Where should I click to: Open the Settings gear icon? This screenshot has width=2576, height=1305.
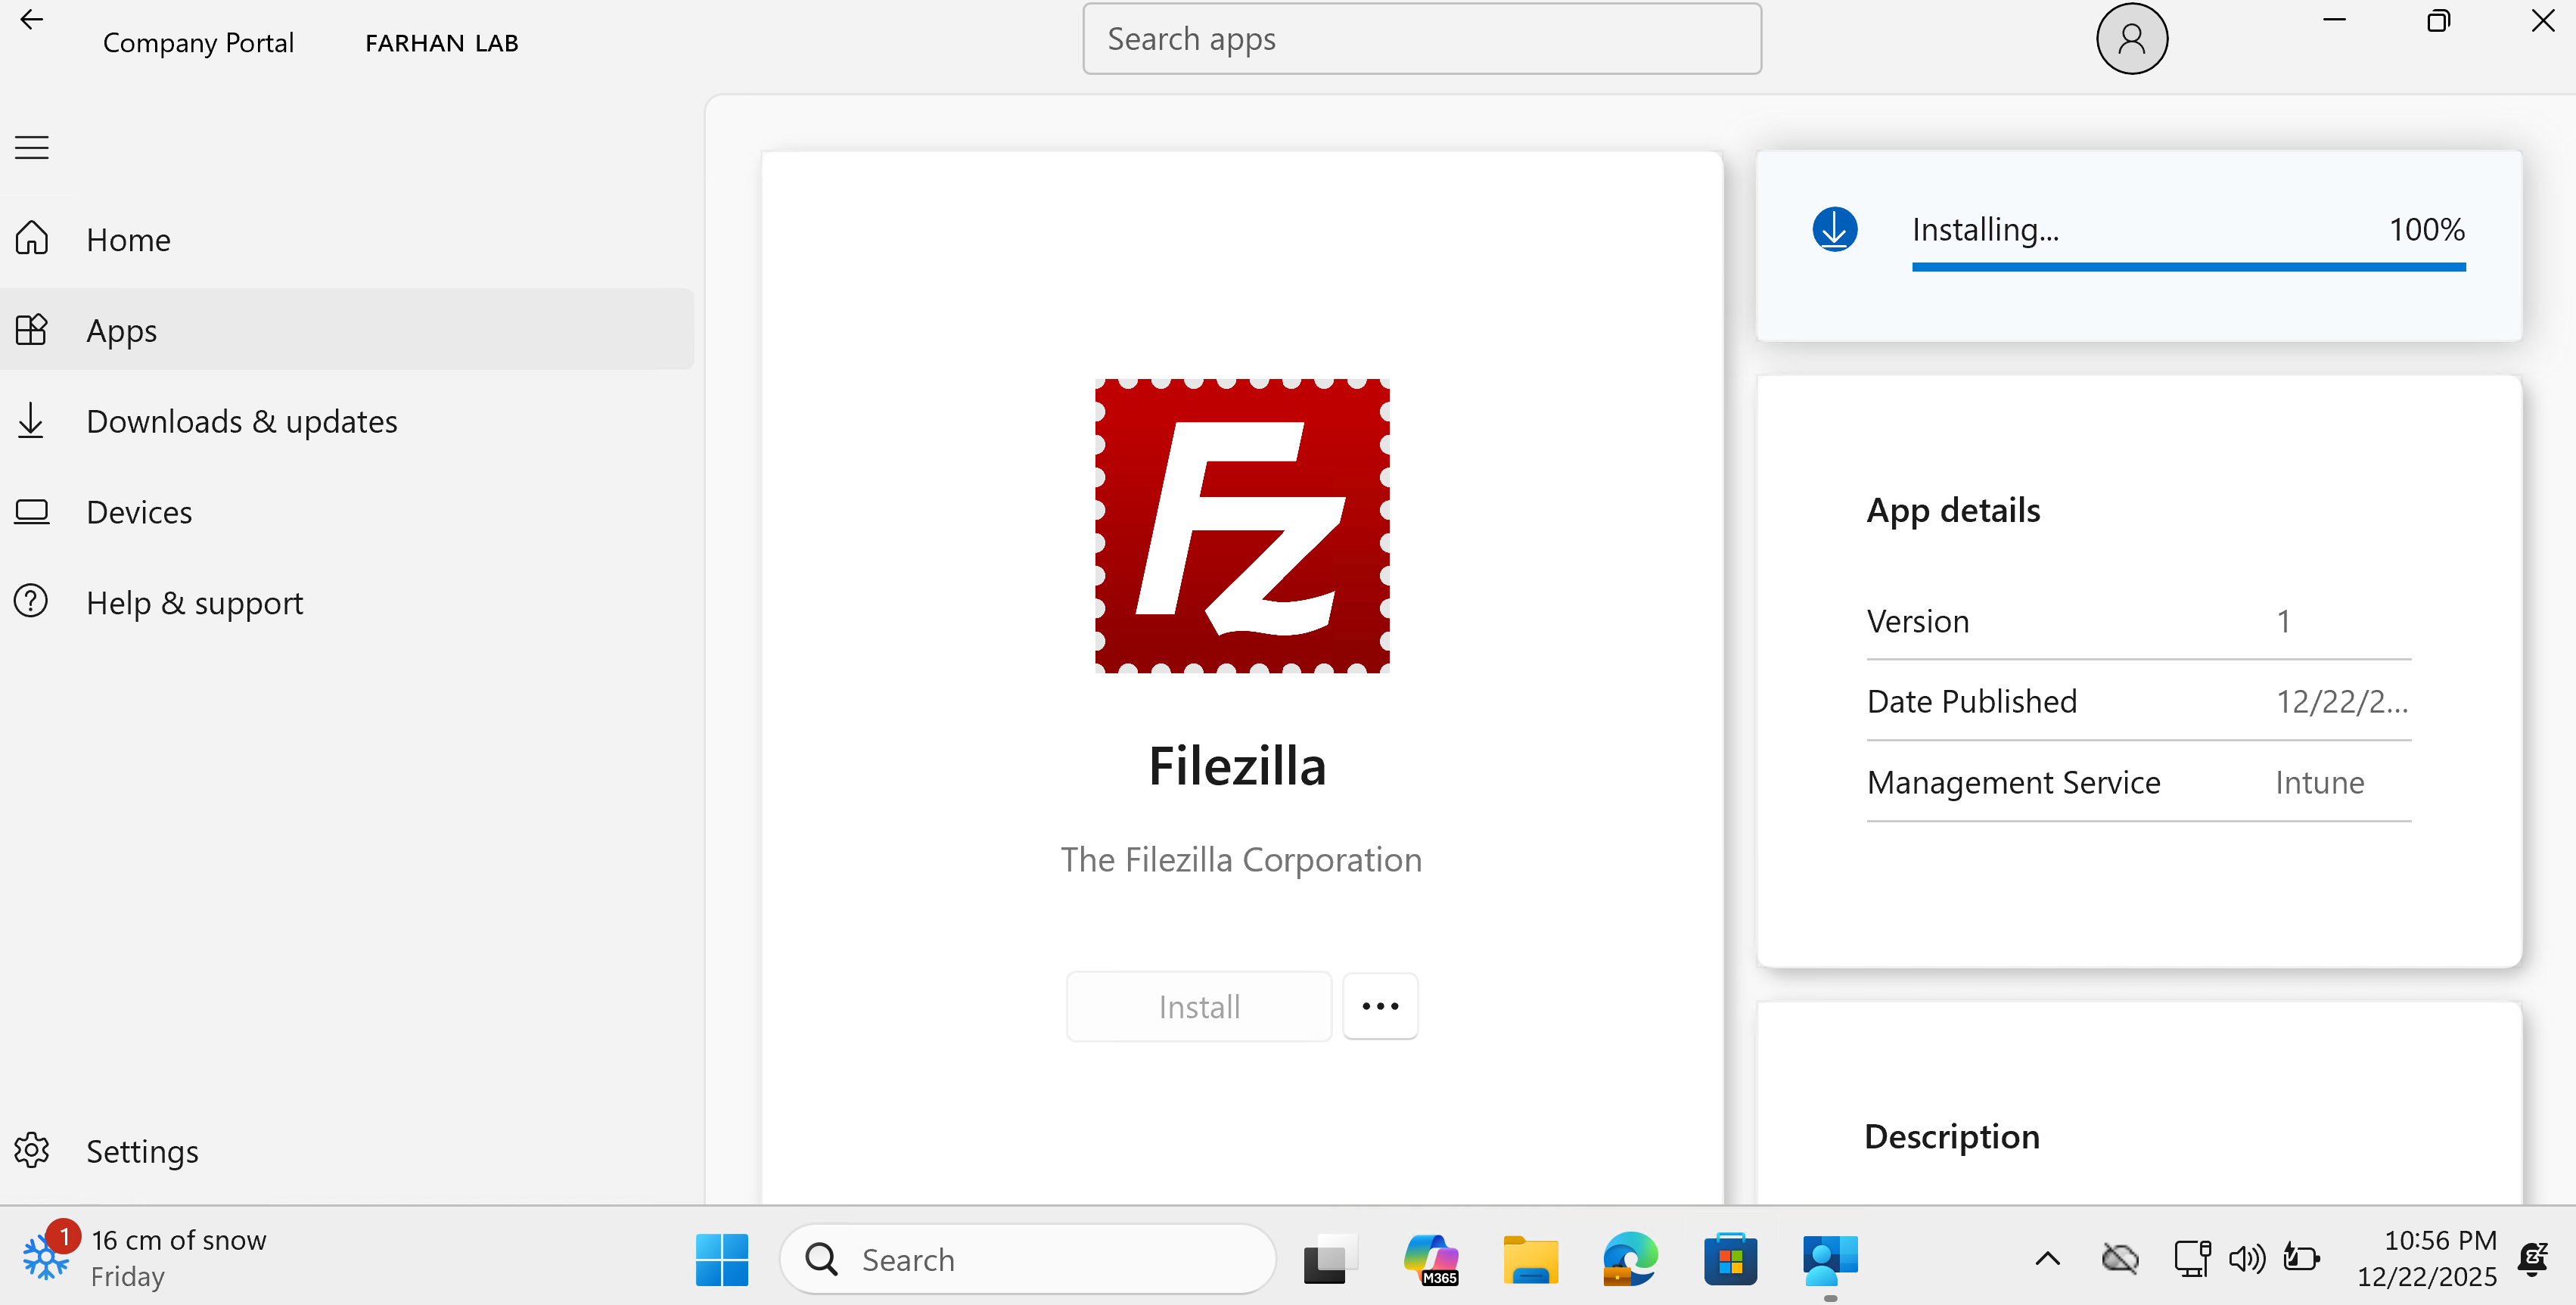coord(31,1150)
